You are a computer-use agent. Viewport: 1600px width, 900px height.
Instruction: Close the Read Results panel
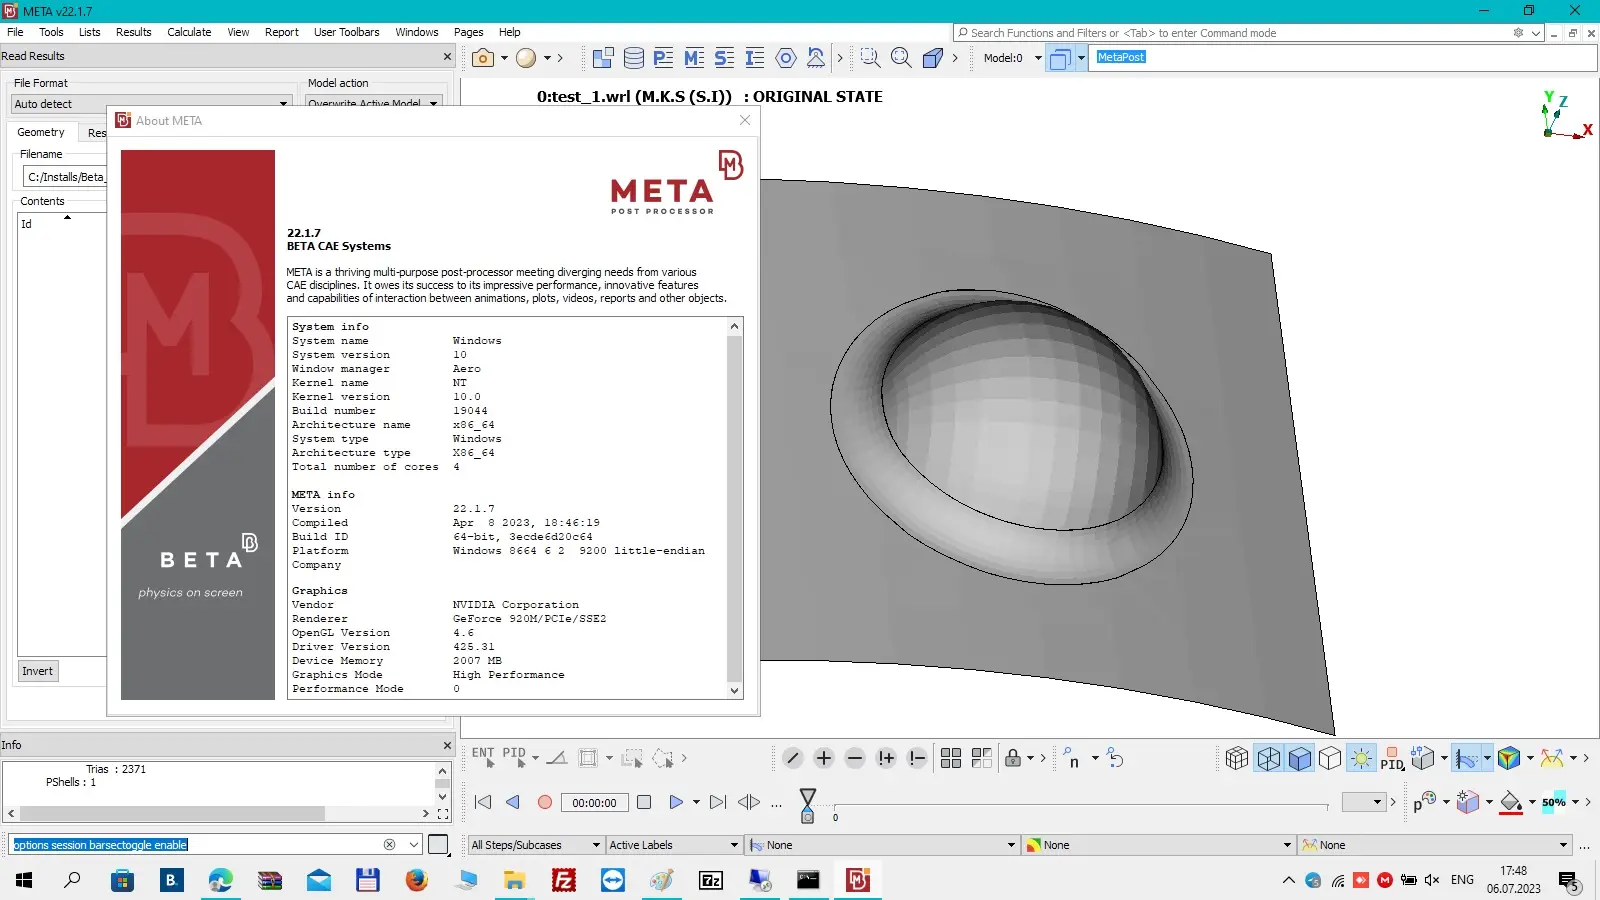click(x=447, y=56)
